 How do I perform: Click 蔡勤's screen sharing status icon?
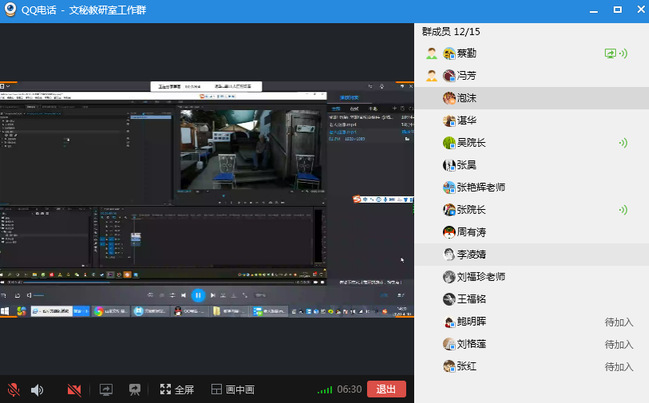pos(609,54)
